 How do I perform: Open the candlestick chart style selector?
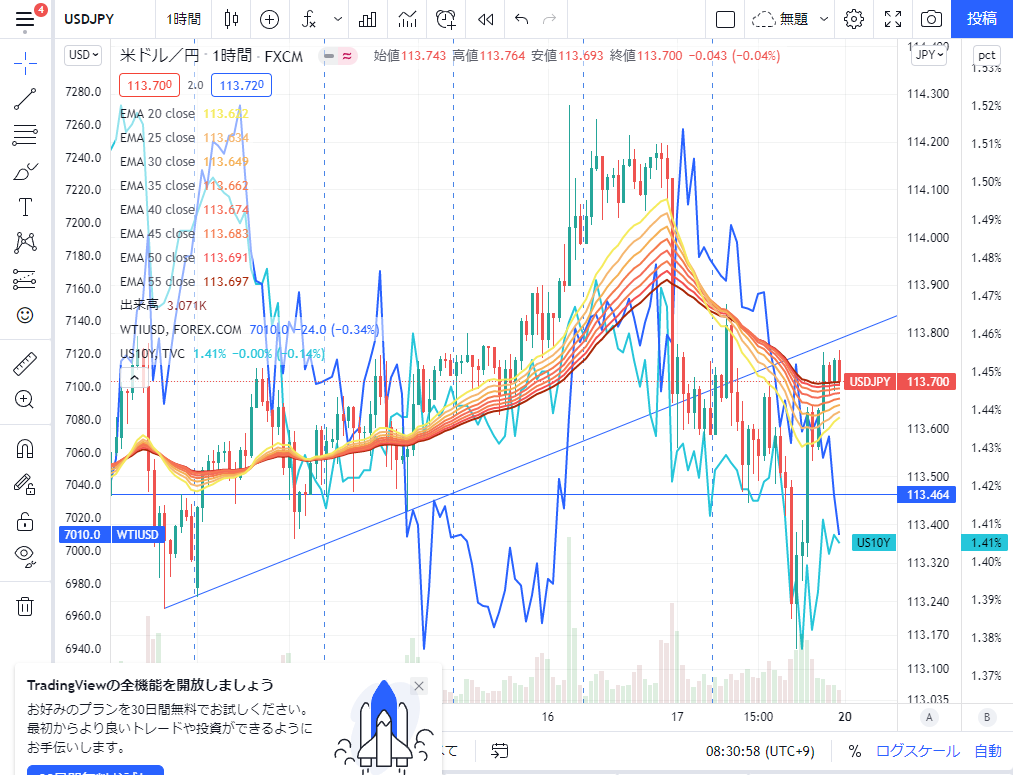pos(231,19)
